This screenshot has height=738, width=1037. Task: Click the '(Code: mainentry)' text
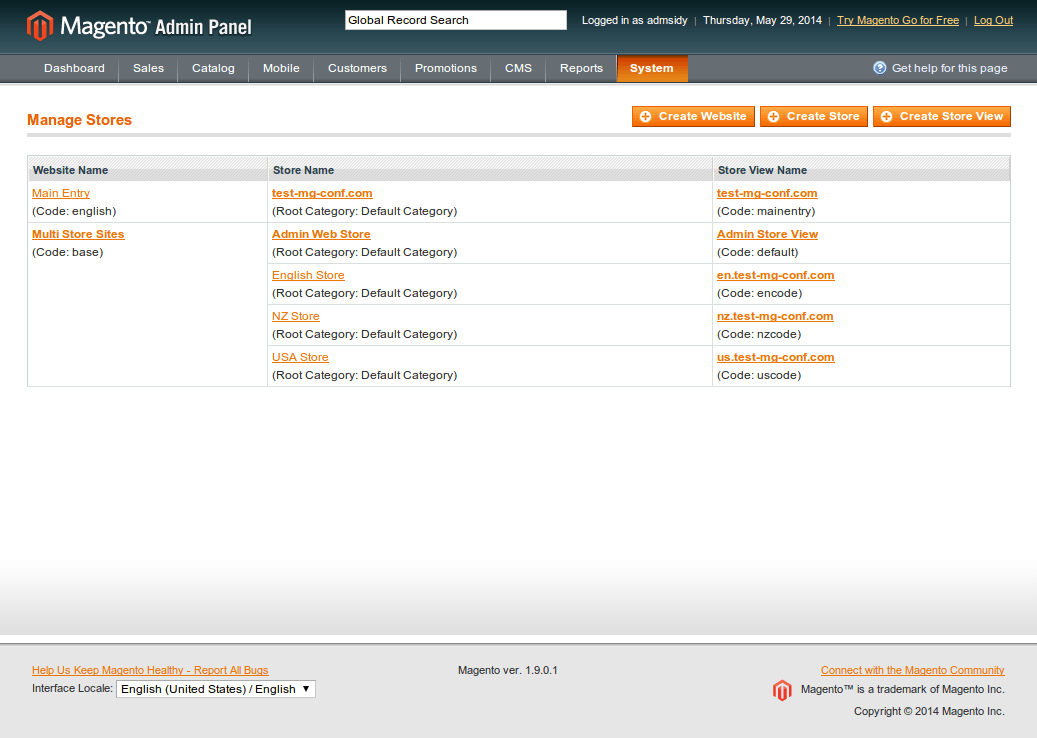click(x=766, y=211)
